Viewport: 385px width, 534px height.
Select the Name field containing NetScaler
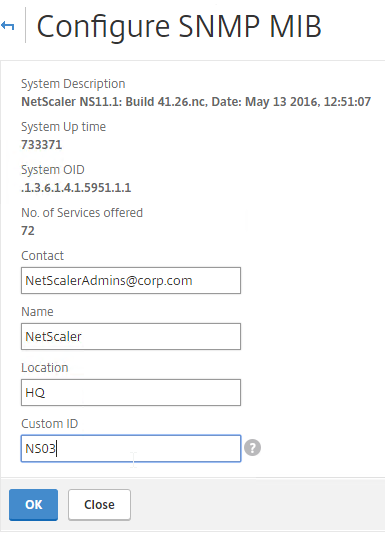[131, 336]
